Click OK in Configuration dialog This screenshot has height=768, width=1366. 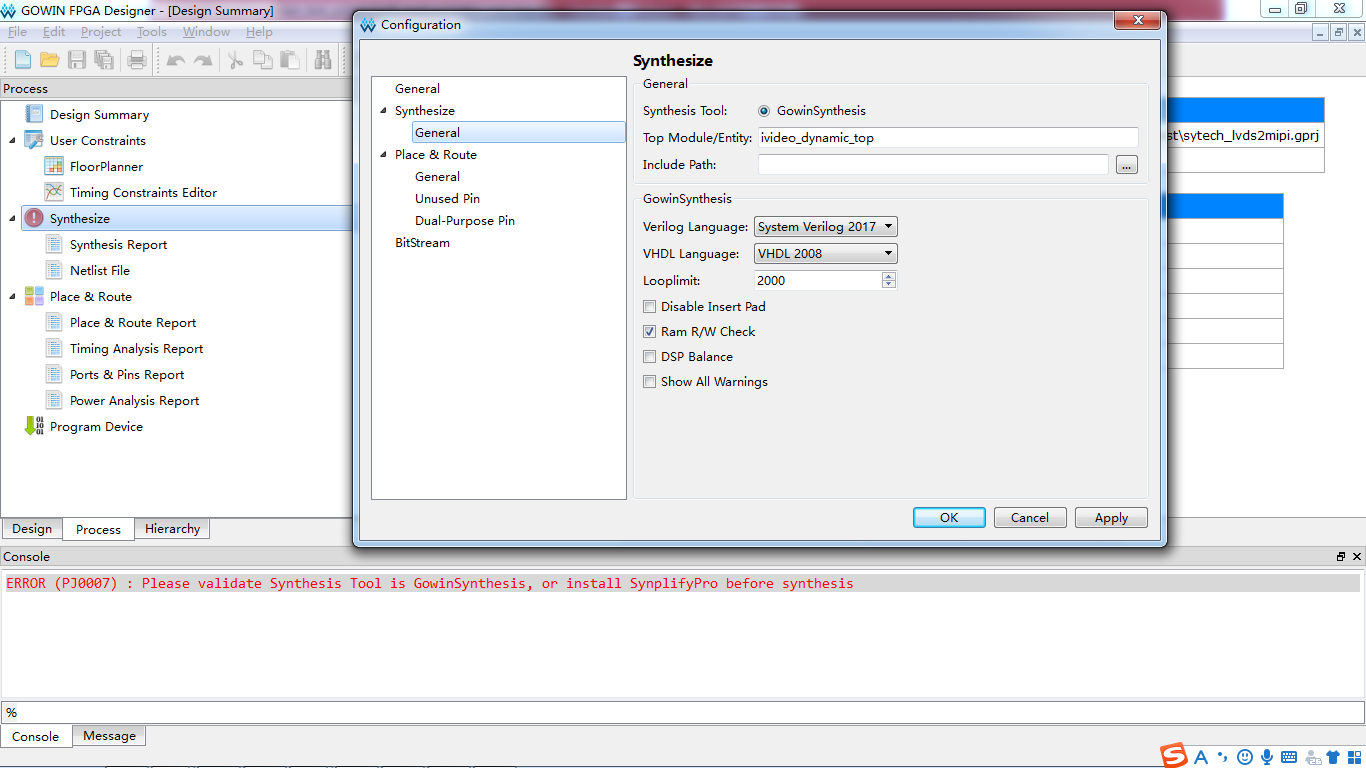click(x=949, y=518)
